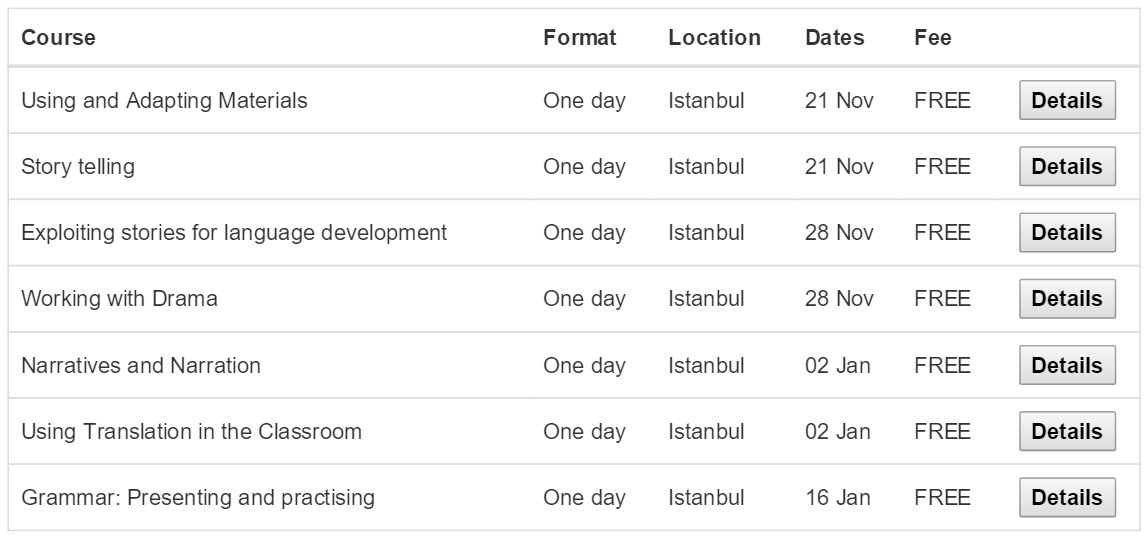Open Details for Working with Drama
The height and width of the screenshot is (536, 1147).
point(1066,299)
